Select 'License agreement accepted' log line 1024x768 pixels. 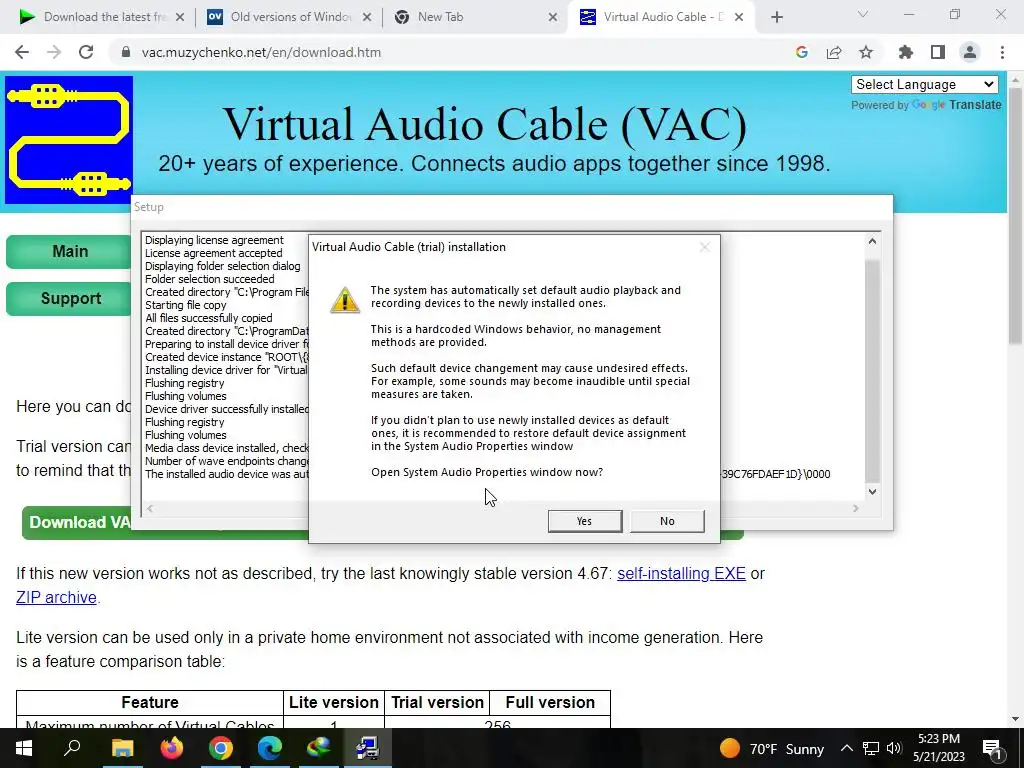(x=214, y=253)
